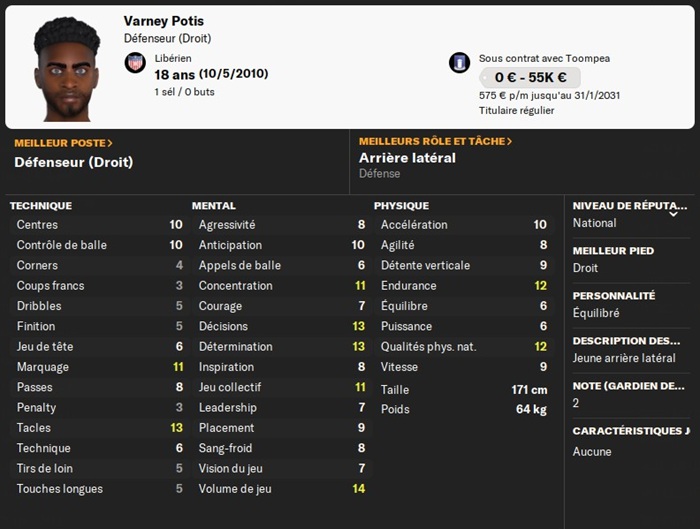Open the Niveau de réputation dropdown chevron
Screen dimensions: 700x529
point(673,213)
